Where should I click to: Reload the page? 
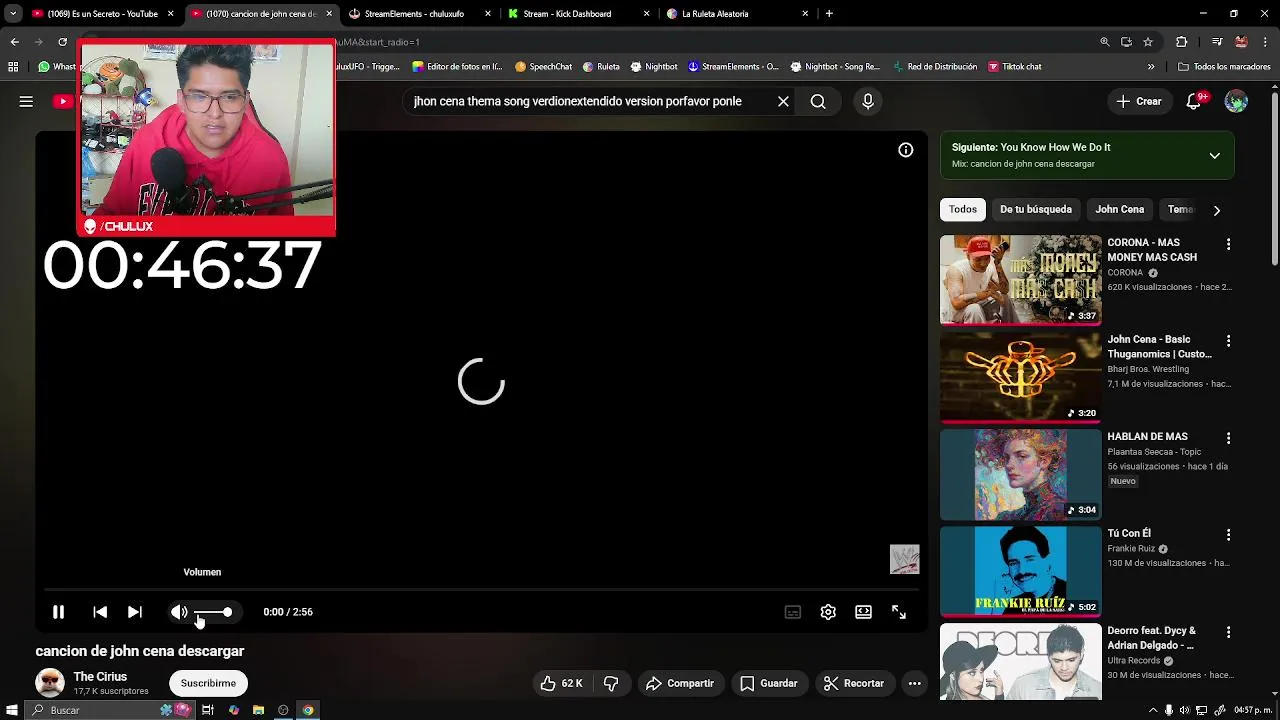pos(62,42)
